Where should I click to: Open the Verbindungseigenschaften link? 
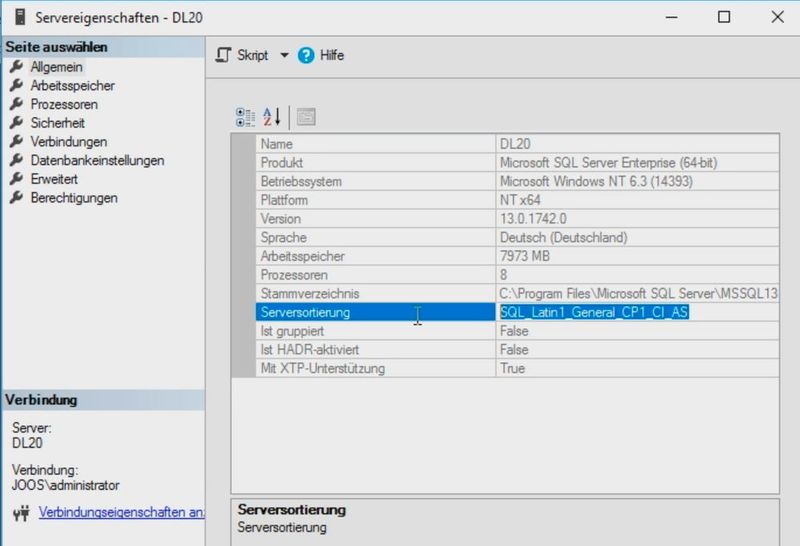coord(121,512)
